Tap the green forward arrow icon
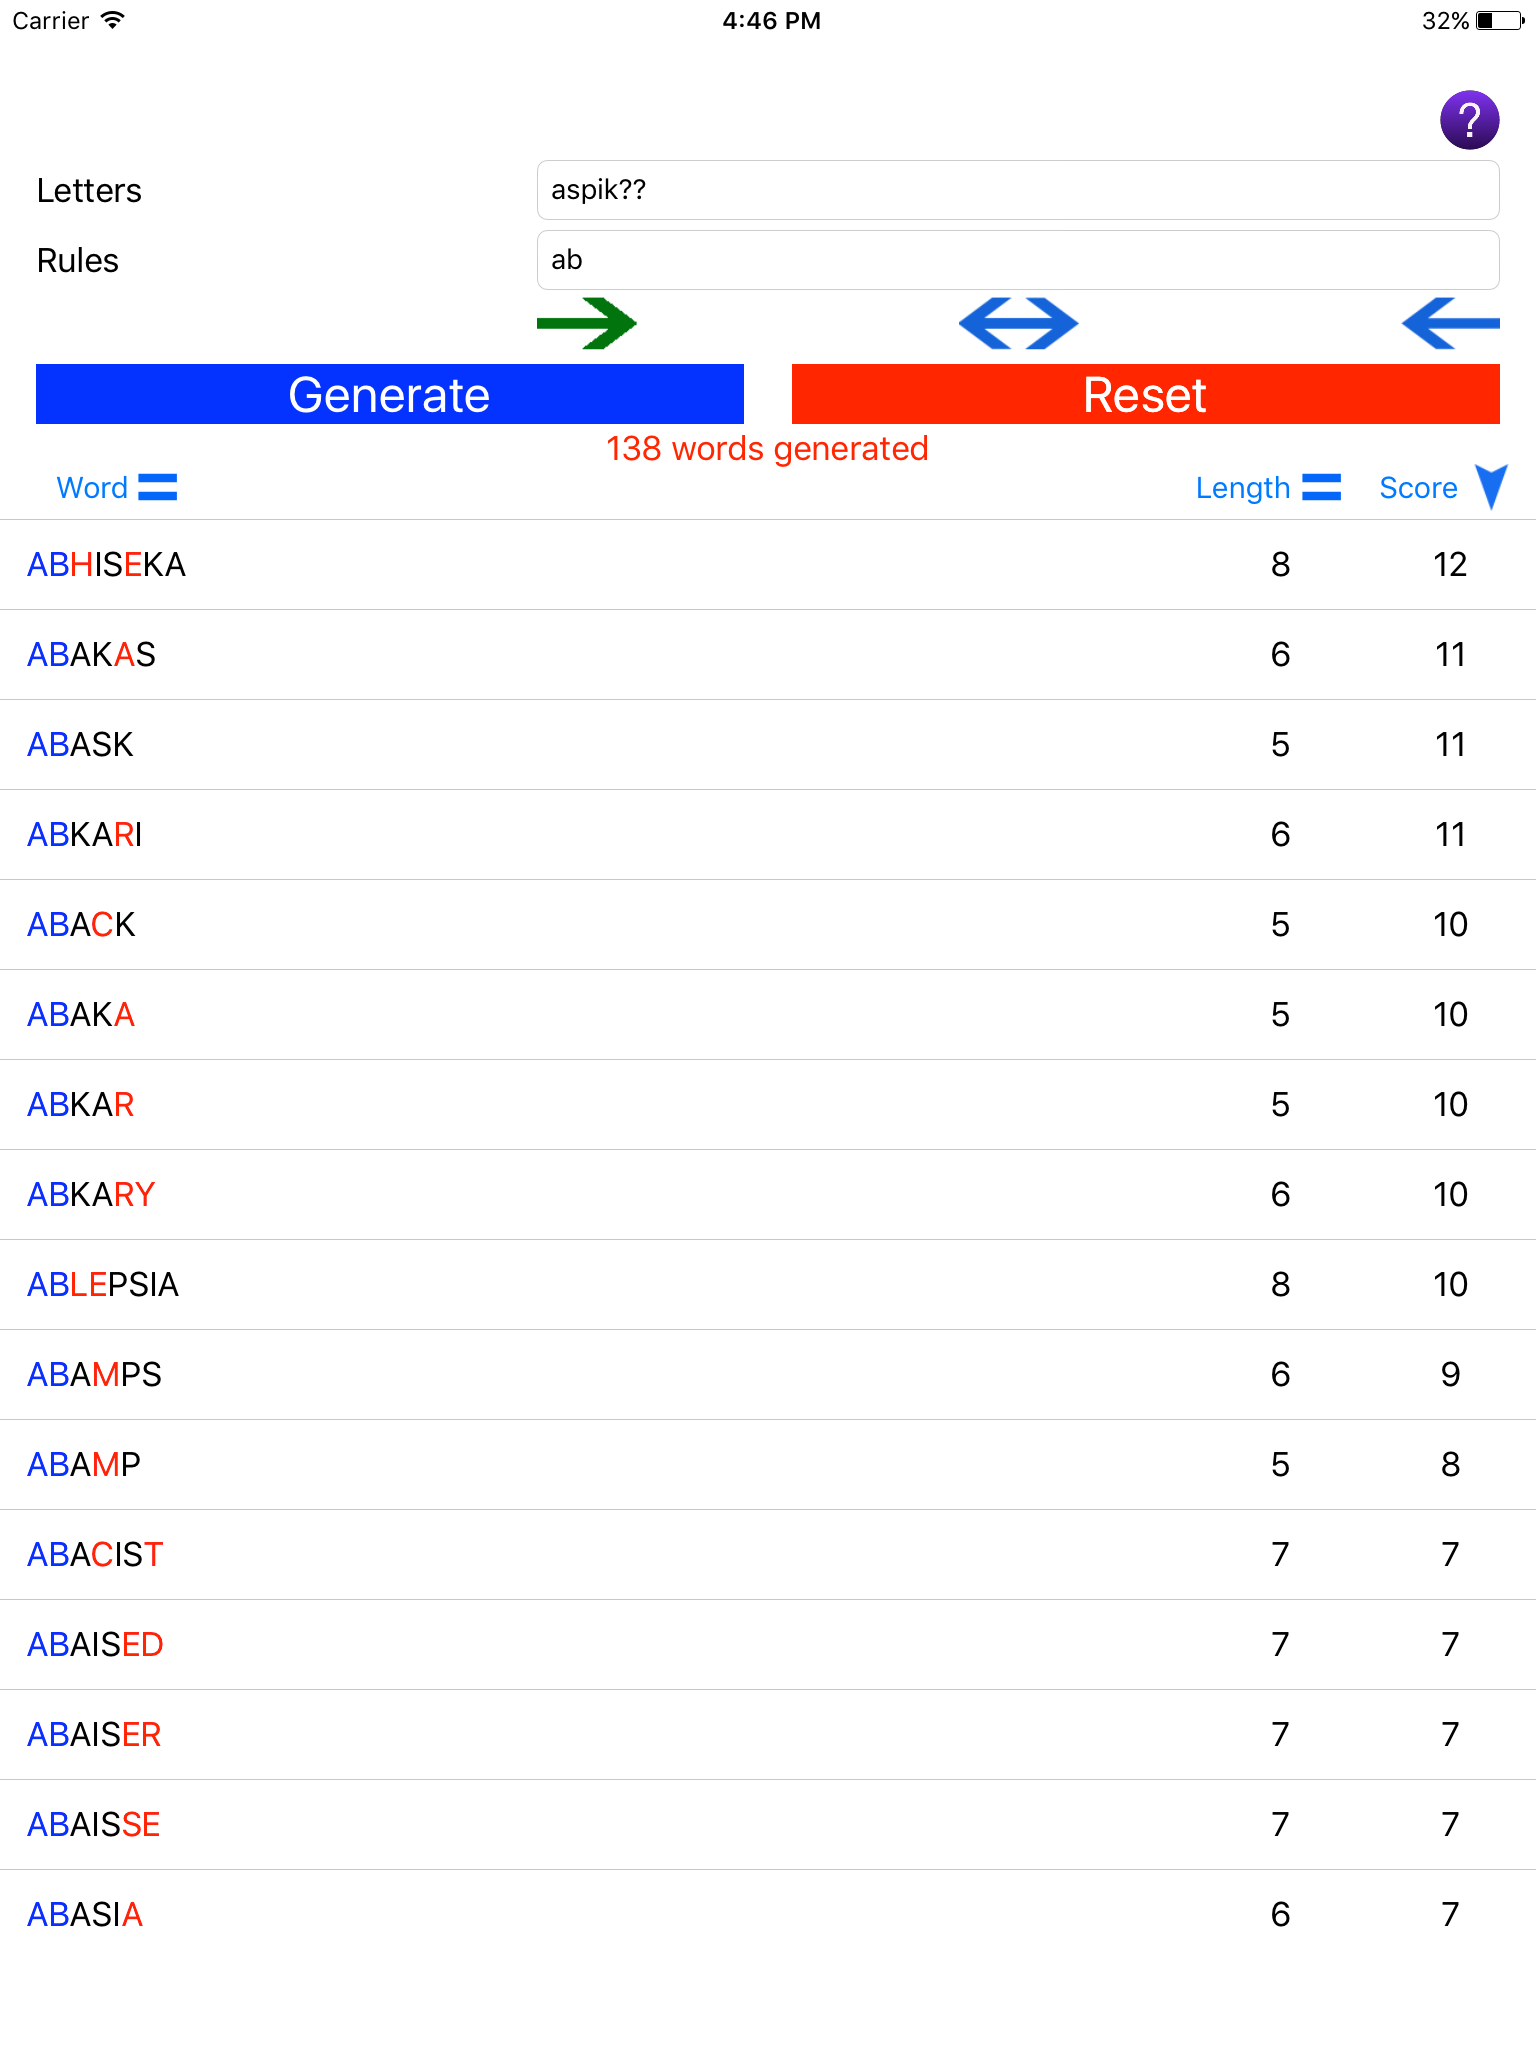 tap(588, 323)
